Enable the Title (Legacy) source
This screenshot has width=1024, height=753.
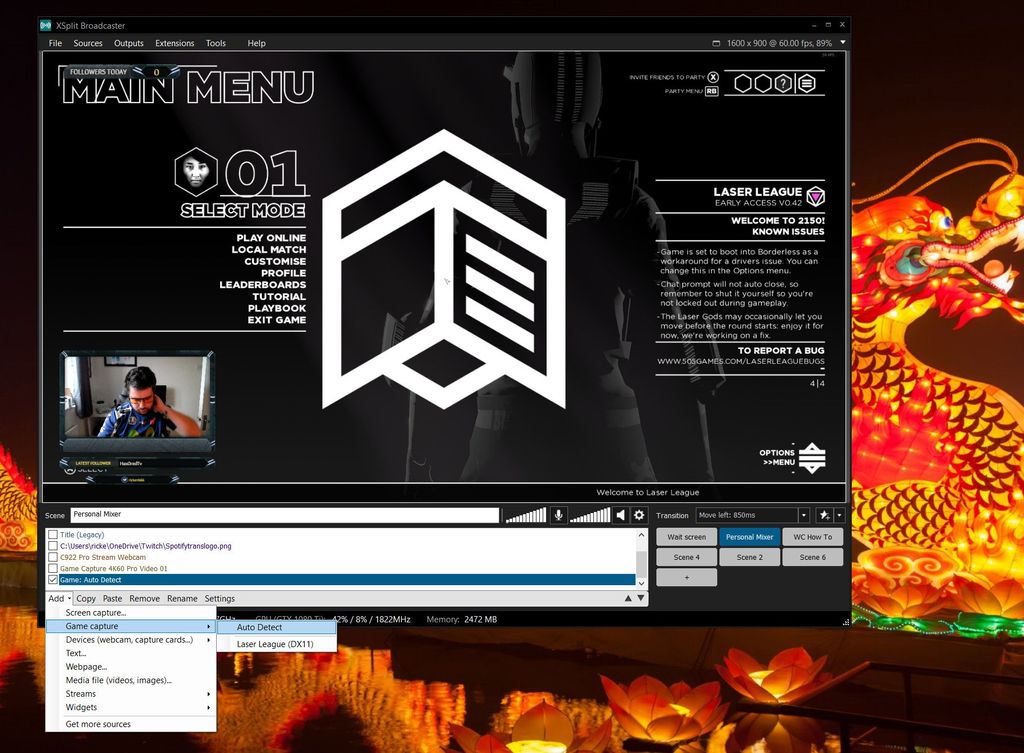[51, 535]
